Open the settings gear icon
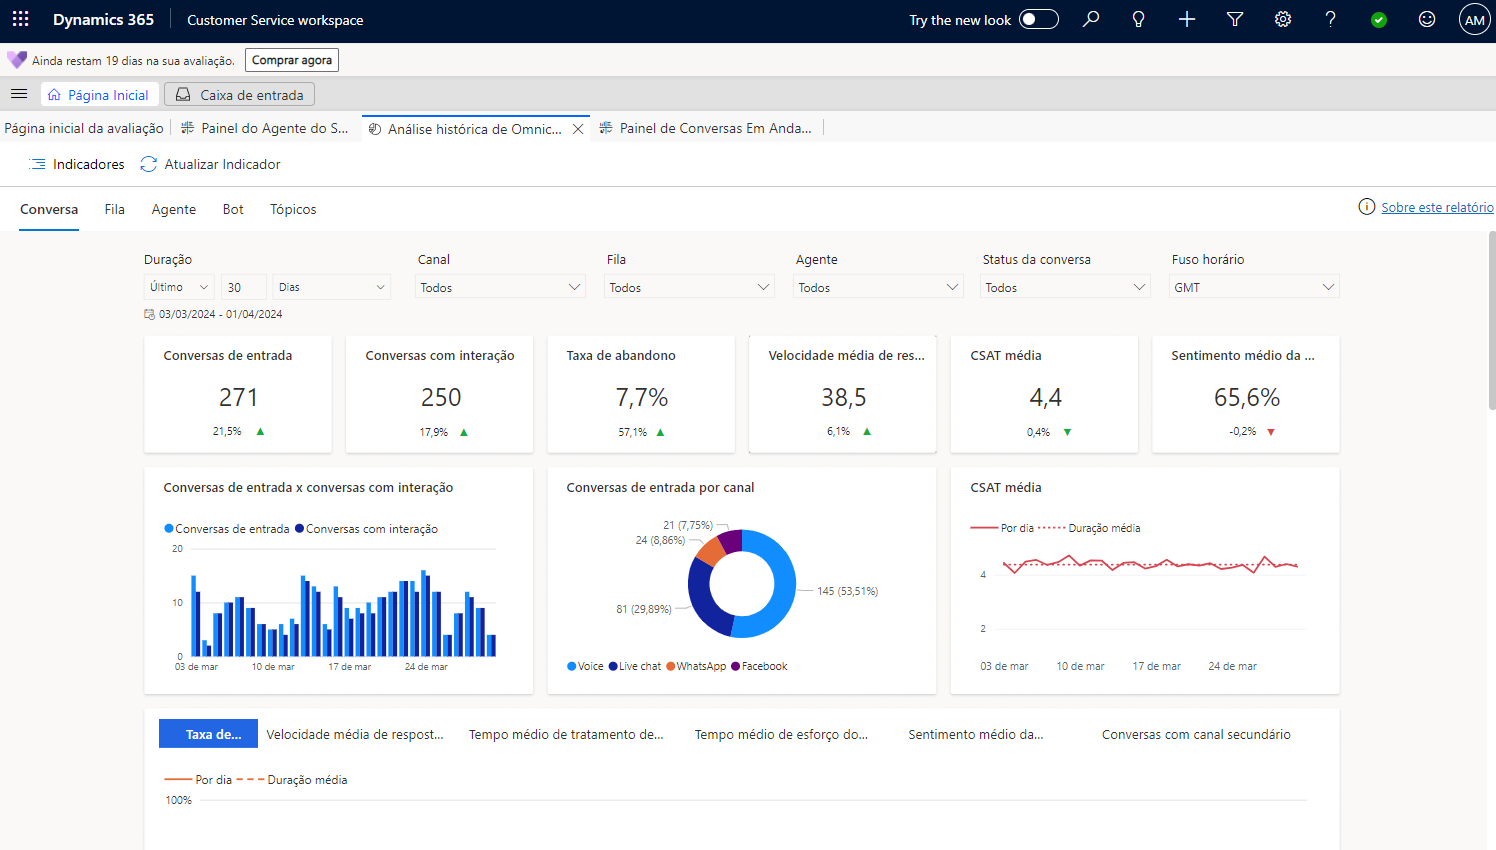1496x850 pixels. 1283,19
